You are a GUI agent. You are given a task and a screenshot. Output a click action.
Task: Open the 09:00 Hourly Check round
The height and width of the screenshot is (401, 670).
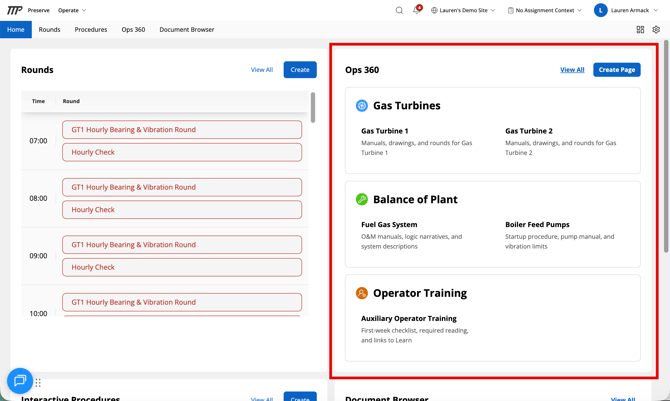pyautogui.click(x=182, y=267)
